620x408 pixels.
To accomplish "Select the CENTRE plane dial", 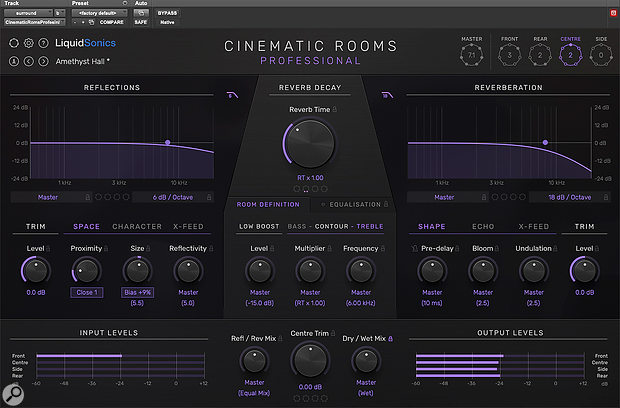I will coord(570,55).
